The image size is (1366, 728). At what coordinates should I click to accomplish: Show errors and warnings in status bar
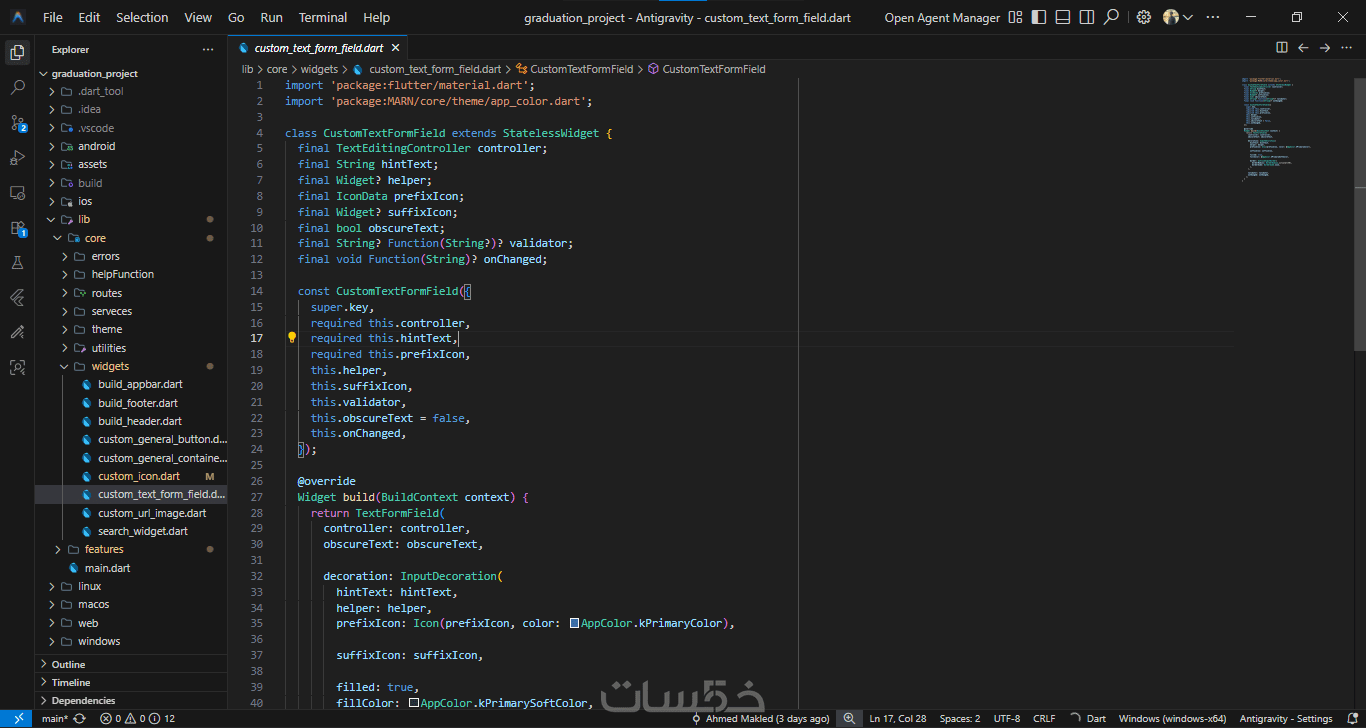[x=137, y=718]
